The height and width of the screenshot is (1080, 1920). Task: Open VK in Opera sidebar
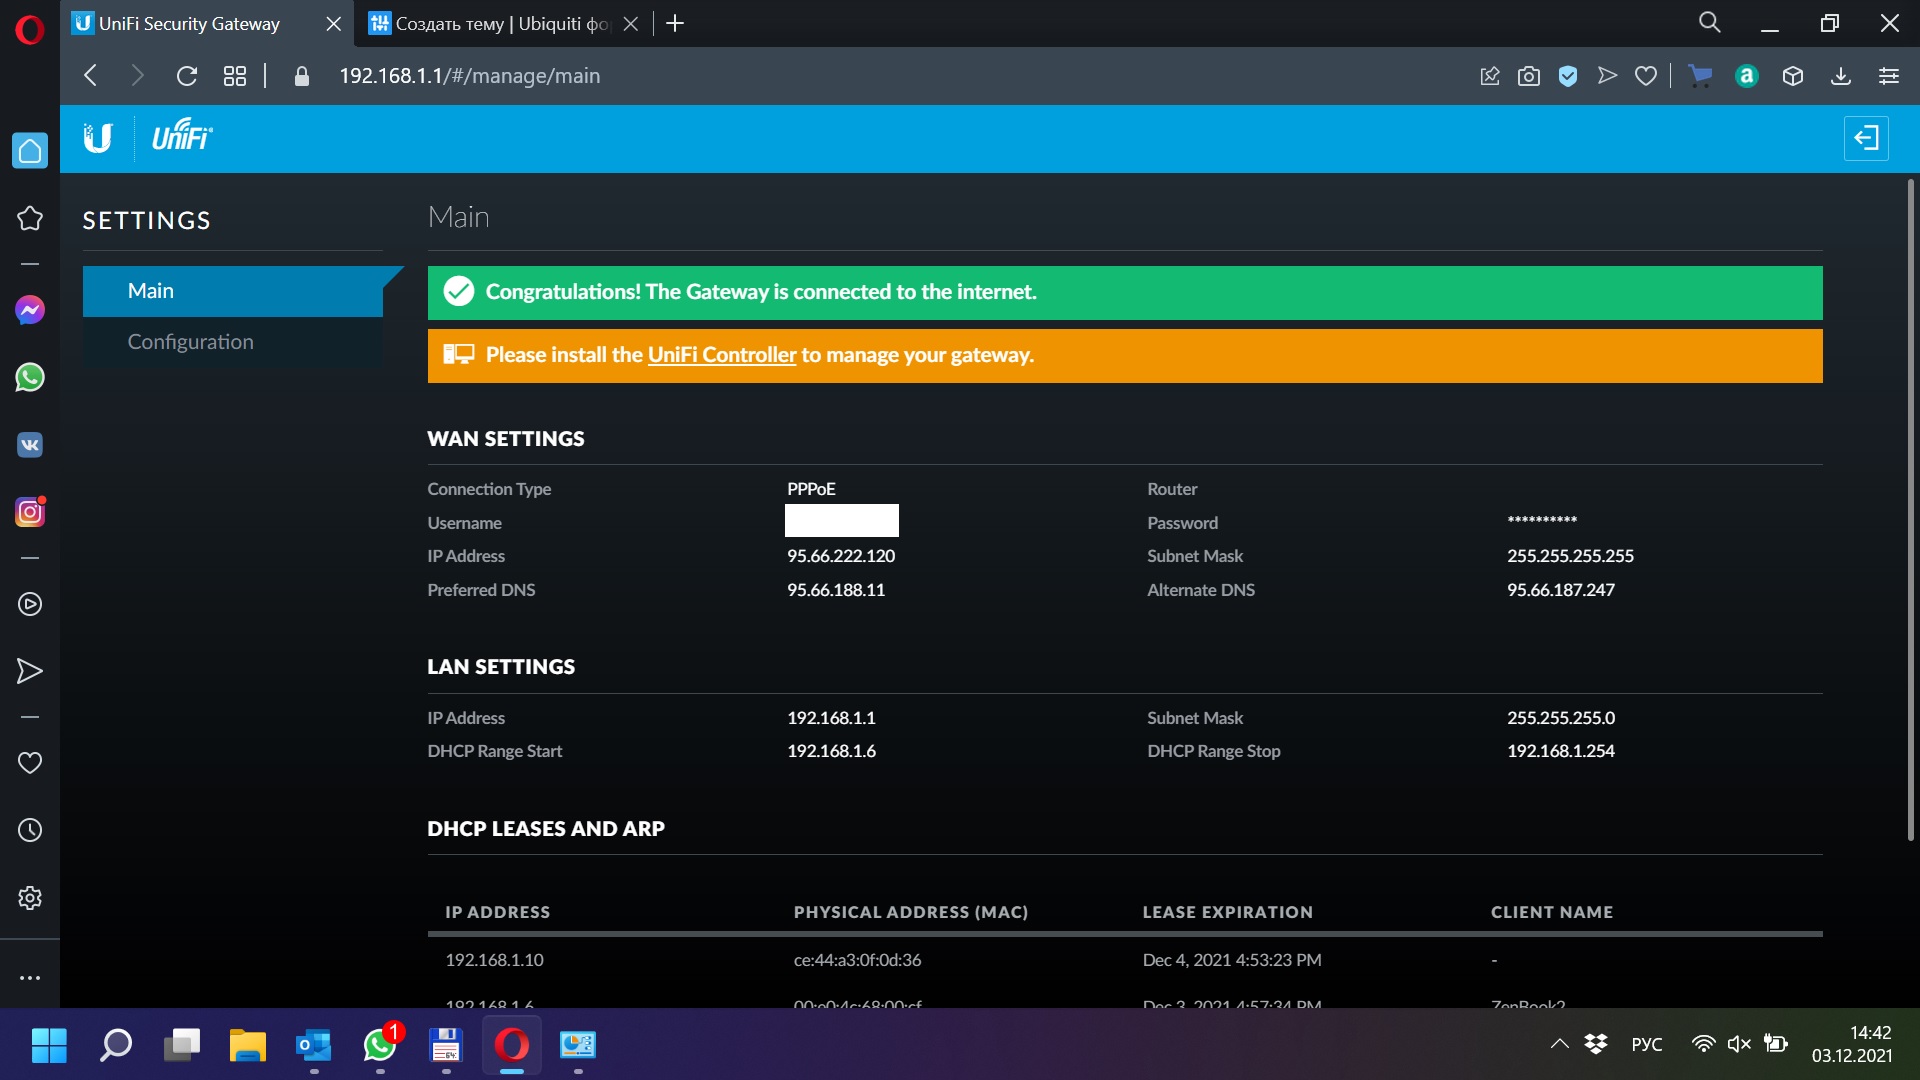click(x=30, y=444)
